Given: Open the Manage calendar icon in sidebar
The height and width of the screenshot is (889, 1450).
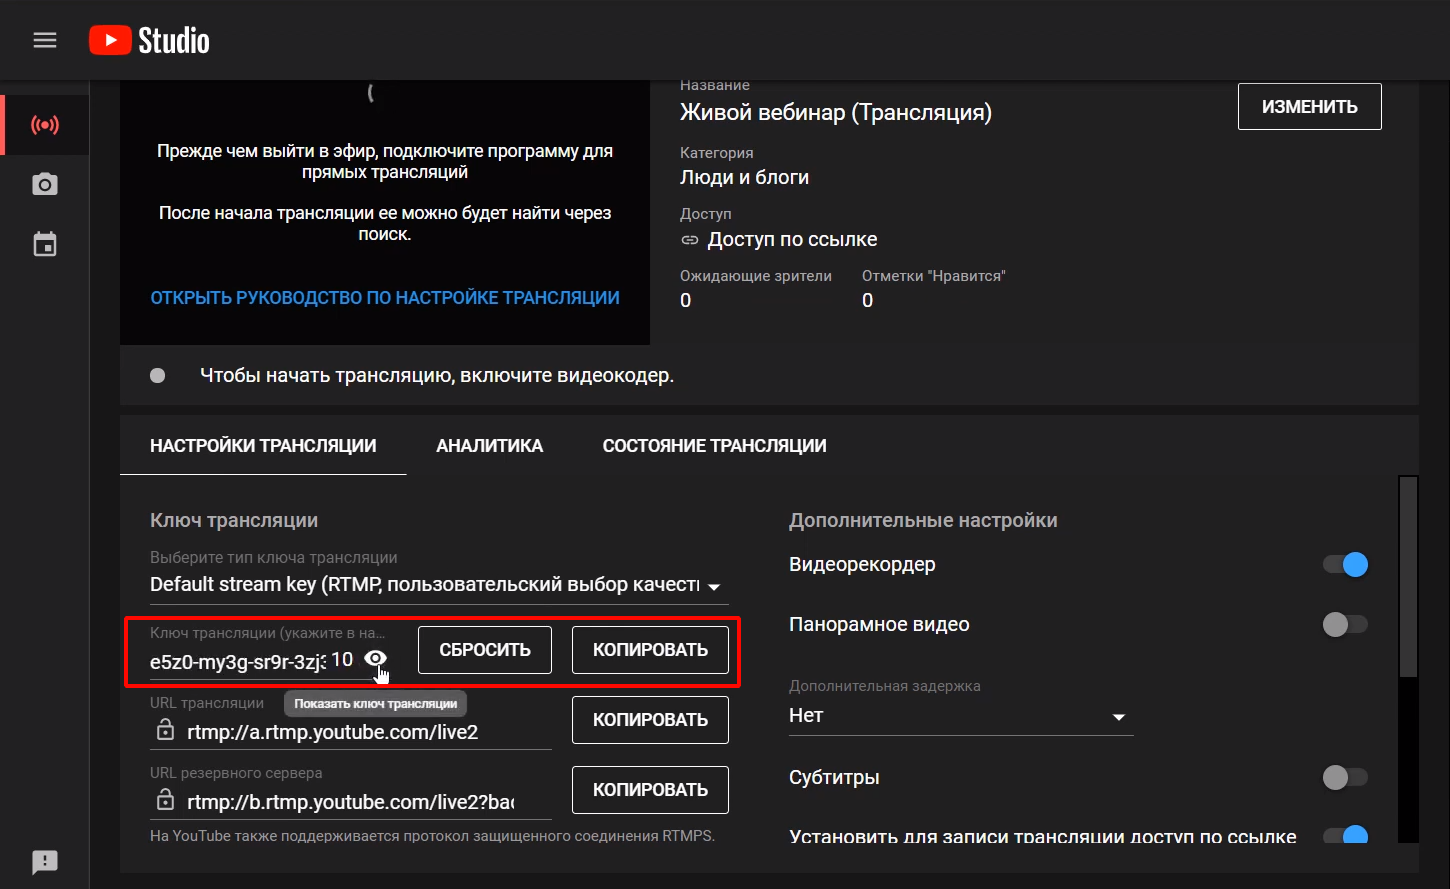Looking at the screenshot, I should [x=45, y=245].
